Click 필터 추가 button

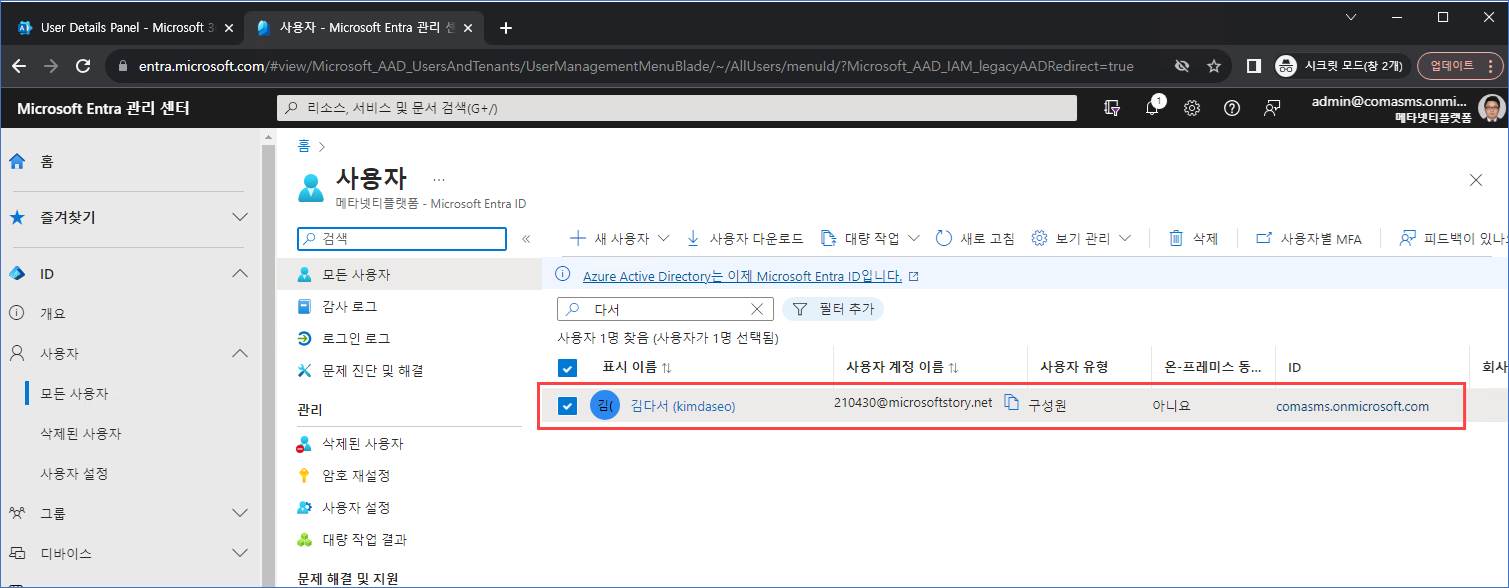click(x=833, y=309)
